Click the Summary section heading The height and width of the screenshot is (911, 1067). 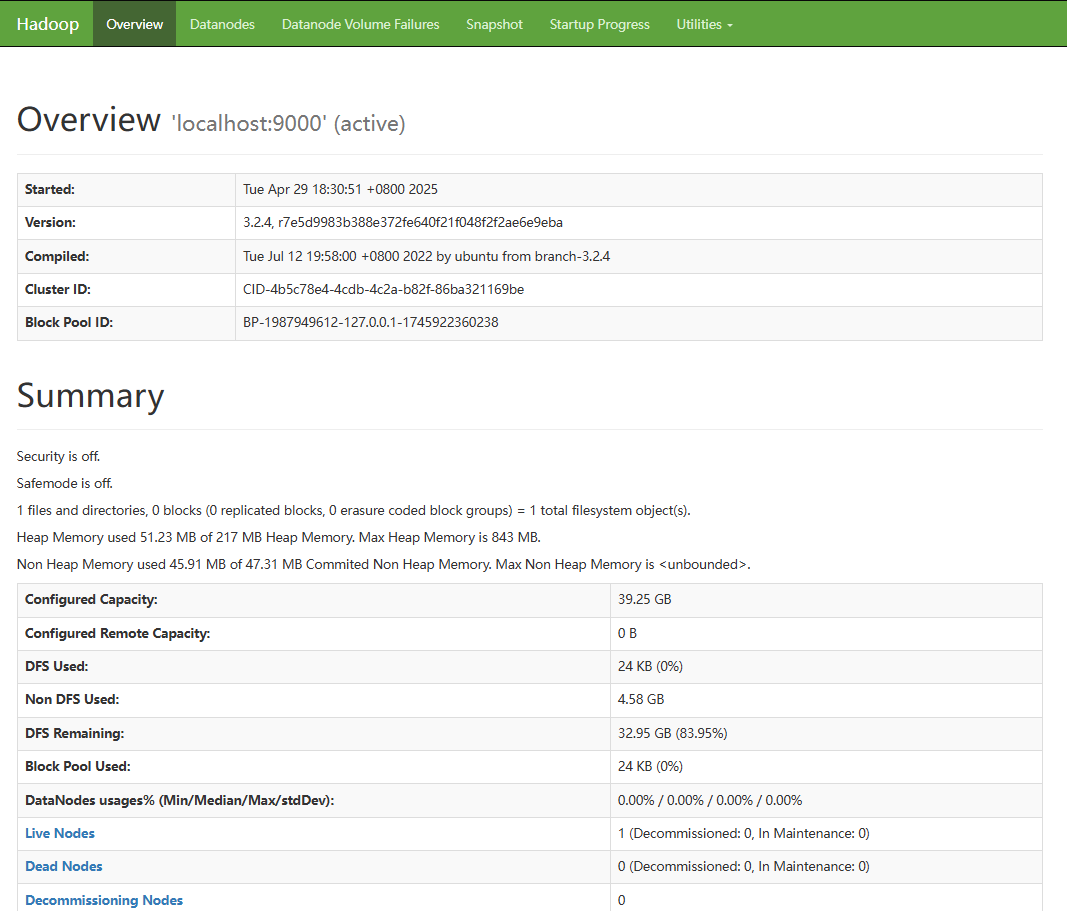[91, 395]
